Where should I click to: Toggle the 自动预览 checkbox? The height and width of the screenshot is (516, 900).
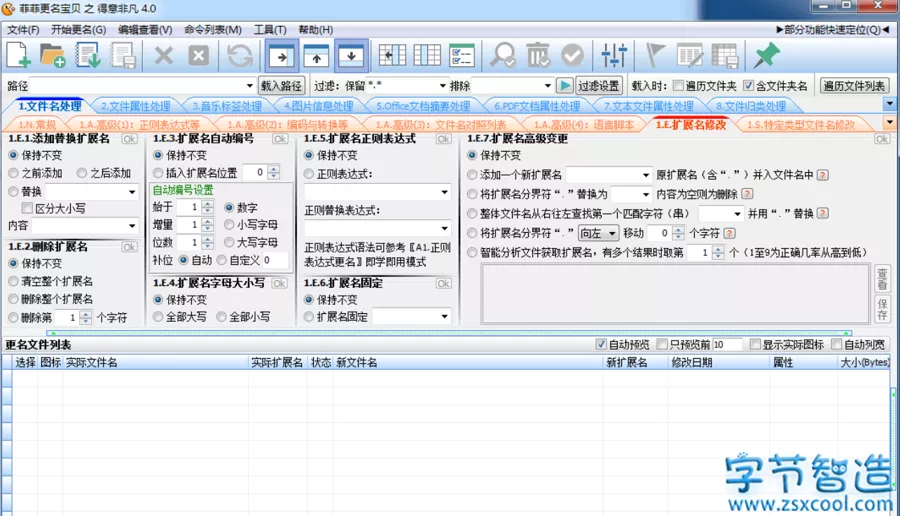click(601, 344)
